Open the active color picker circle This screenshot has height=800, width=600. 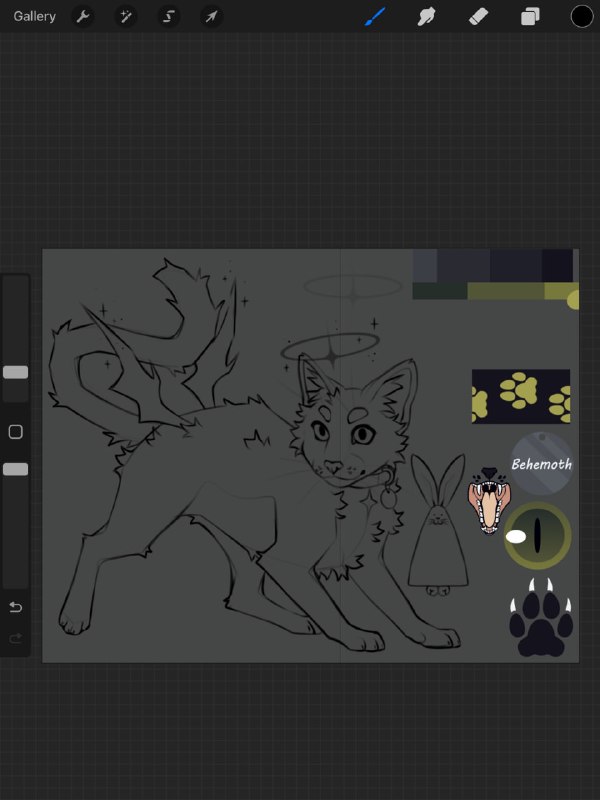tap(582, 17)
